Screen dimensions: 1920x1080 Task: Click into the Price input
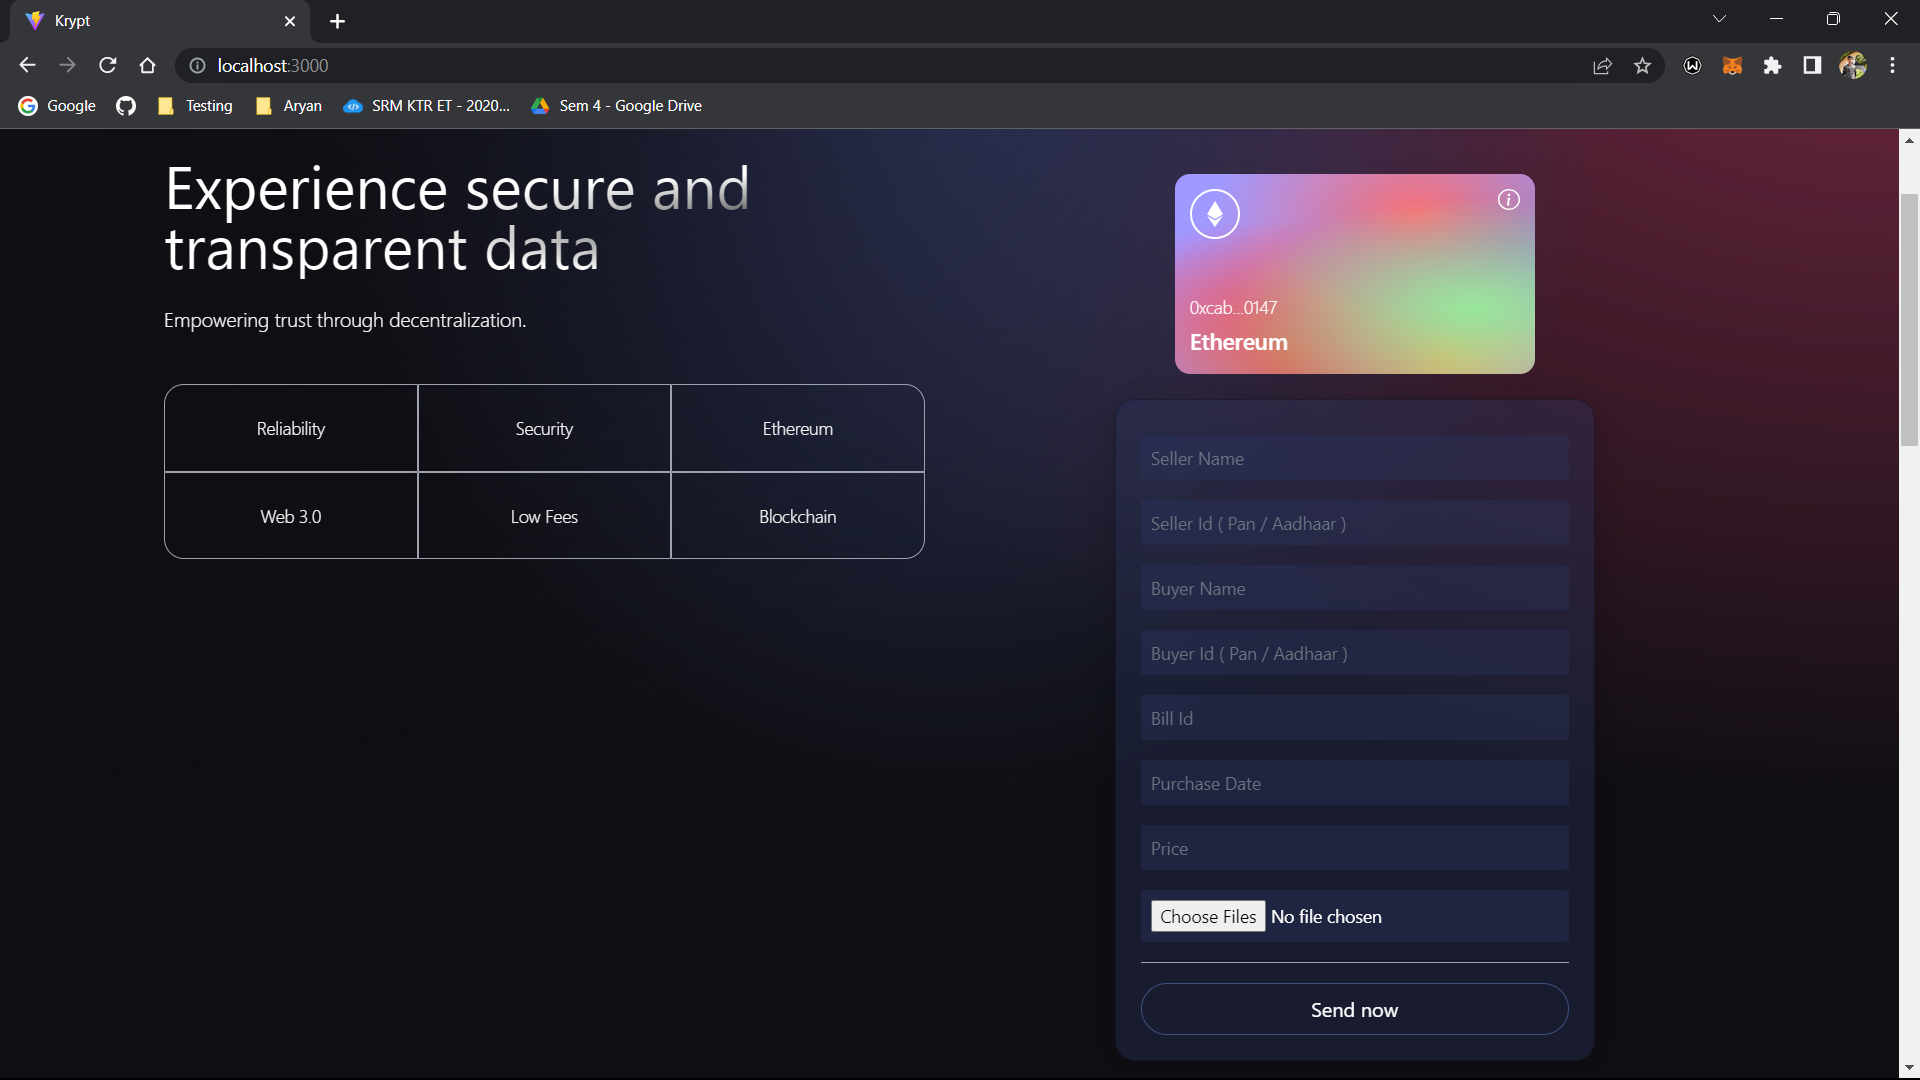point(1354,849)
